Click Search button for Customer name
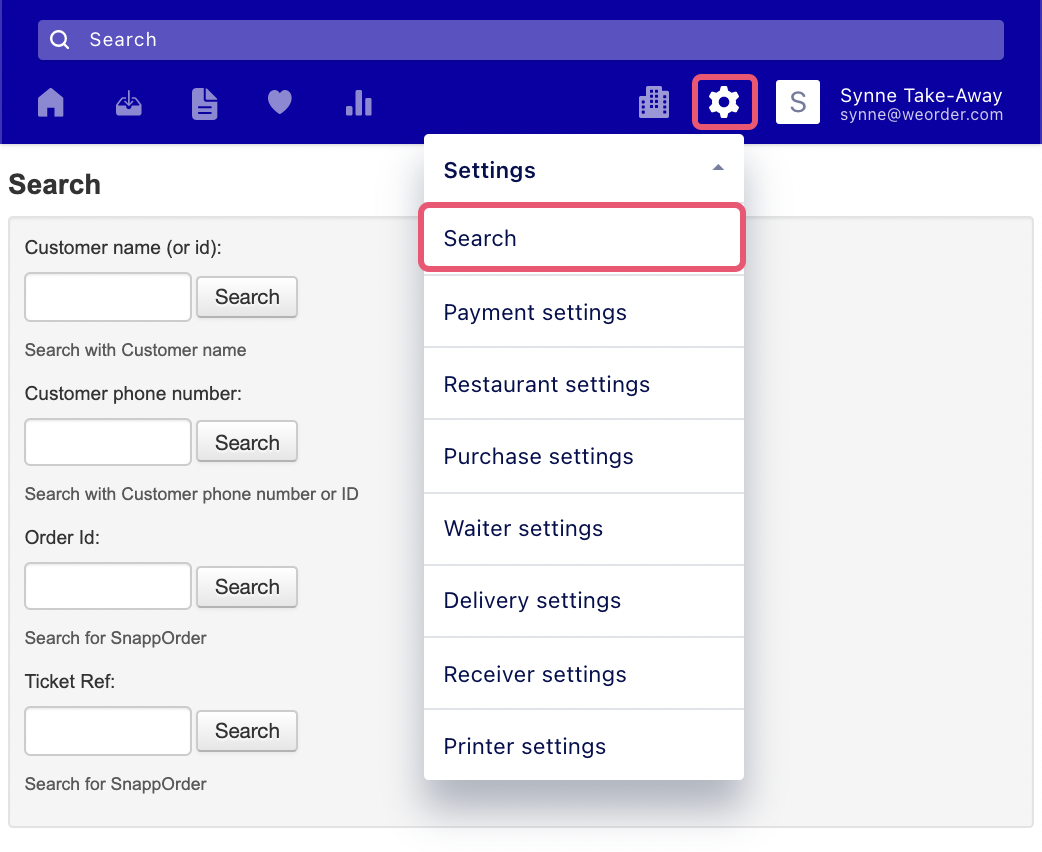 click(247, 297)
